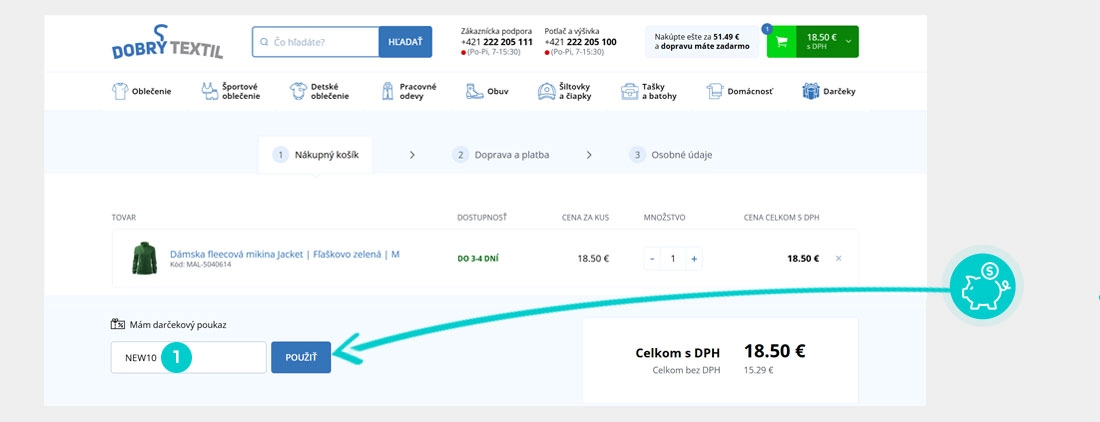Image resolution: width=1100 pixels, height=422 pixels.
Task: Call customer support number 222 205 111
Action: pos(496,42)
